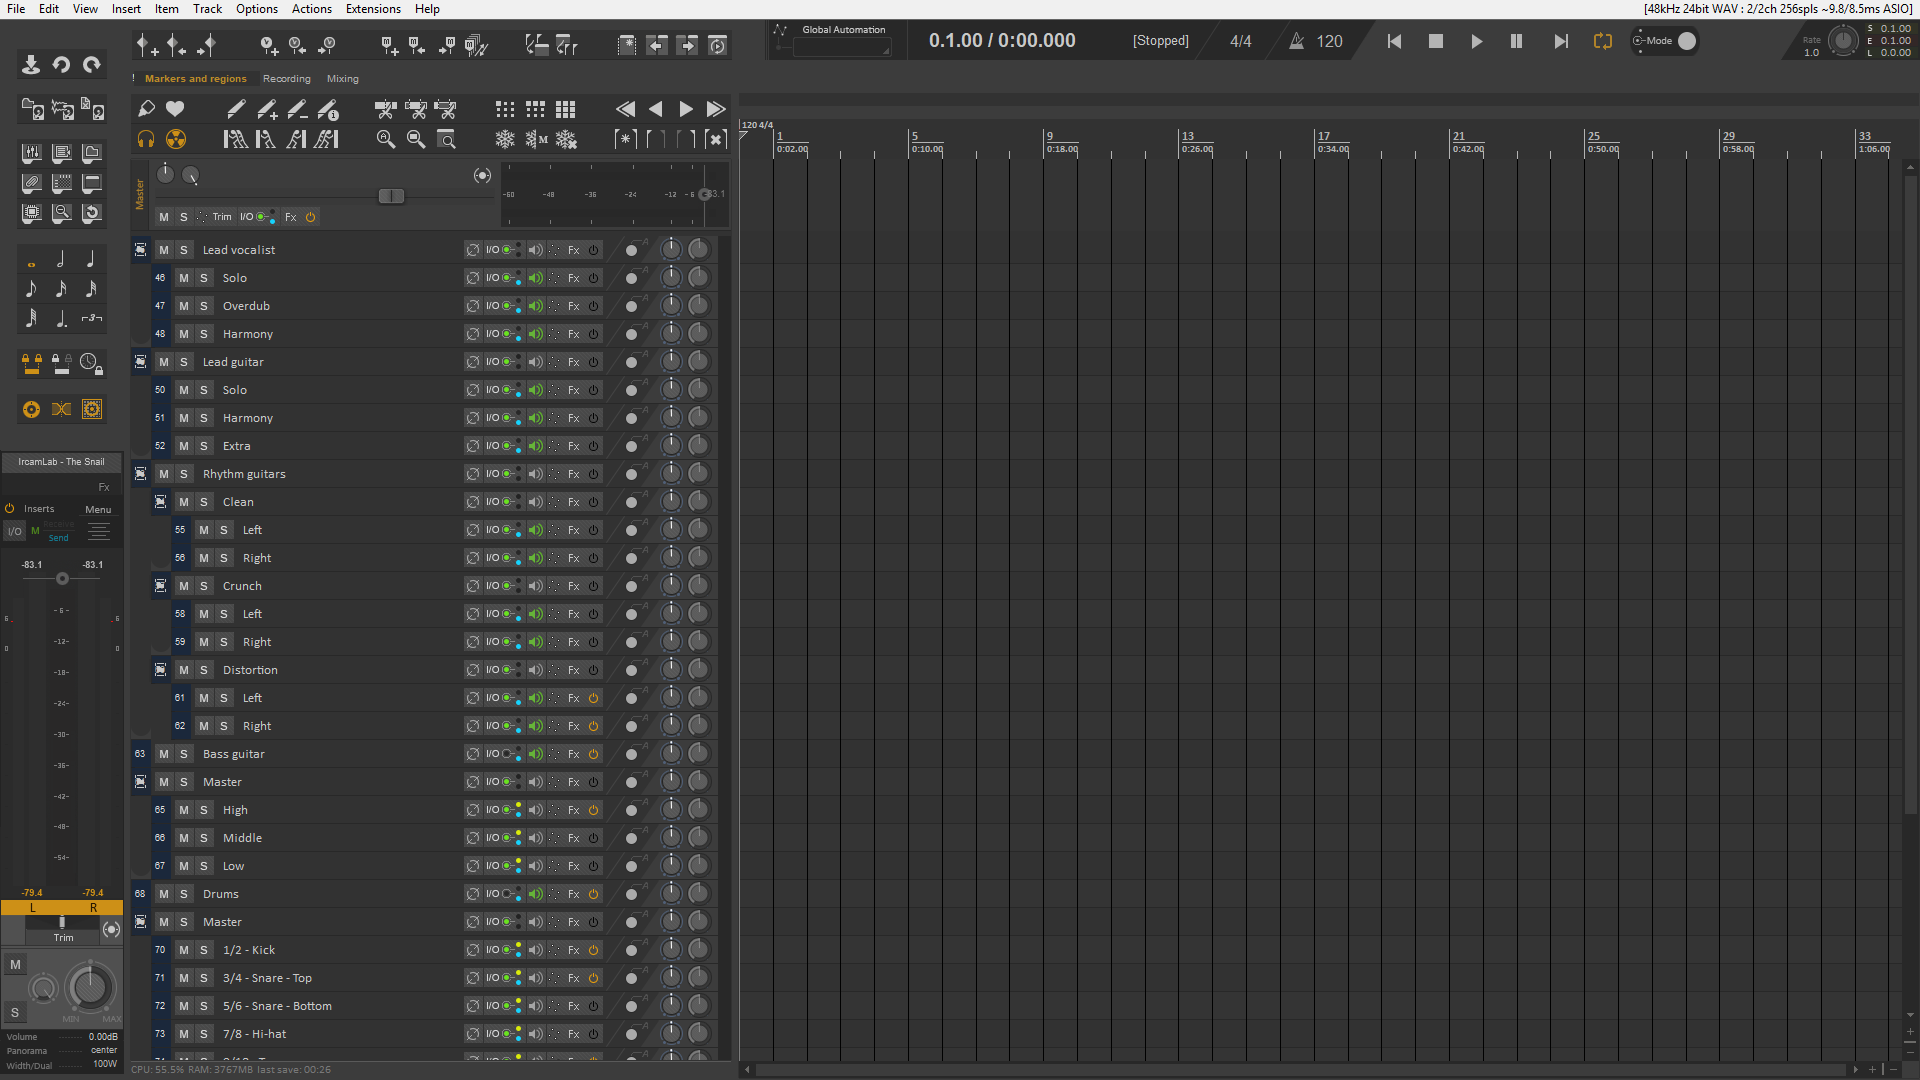Click the transport Play button
The width and height of the screenshot is (1920, 1080).
tap(1476, 41)
